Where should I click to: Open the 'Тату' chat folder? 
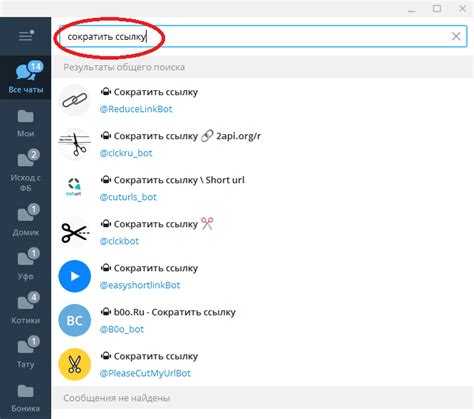(x=26, y=352)
